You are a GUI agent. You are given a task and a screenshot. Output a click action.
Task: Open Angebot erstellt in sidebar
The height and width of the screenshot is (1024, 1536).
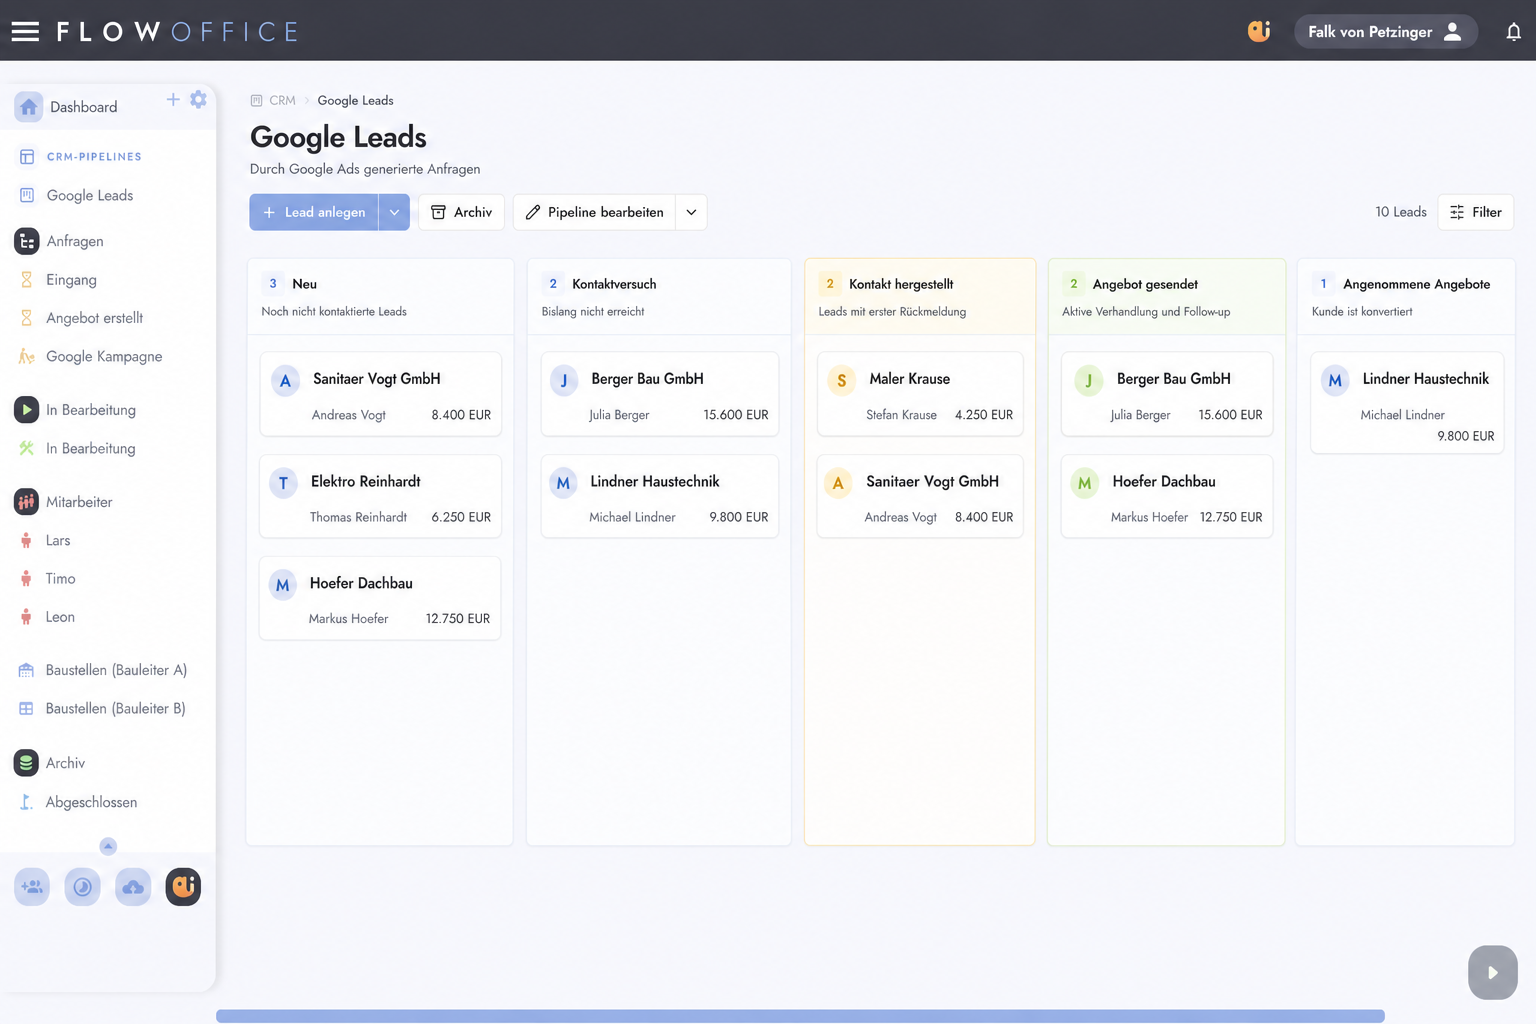(94, 318)
